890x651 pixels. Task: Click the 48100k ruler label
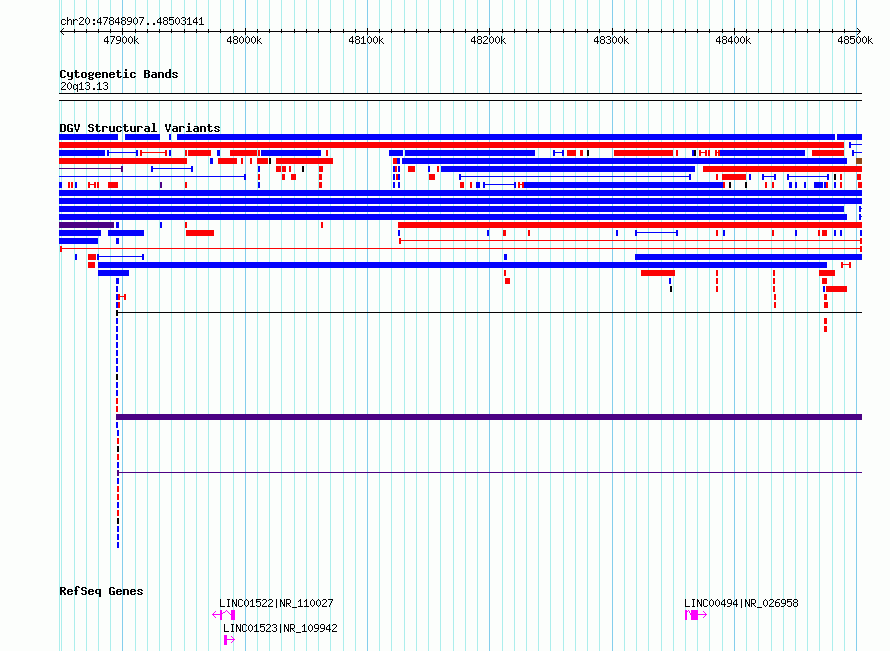click(x=366, y=40)
